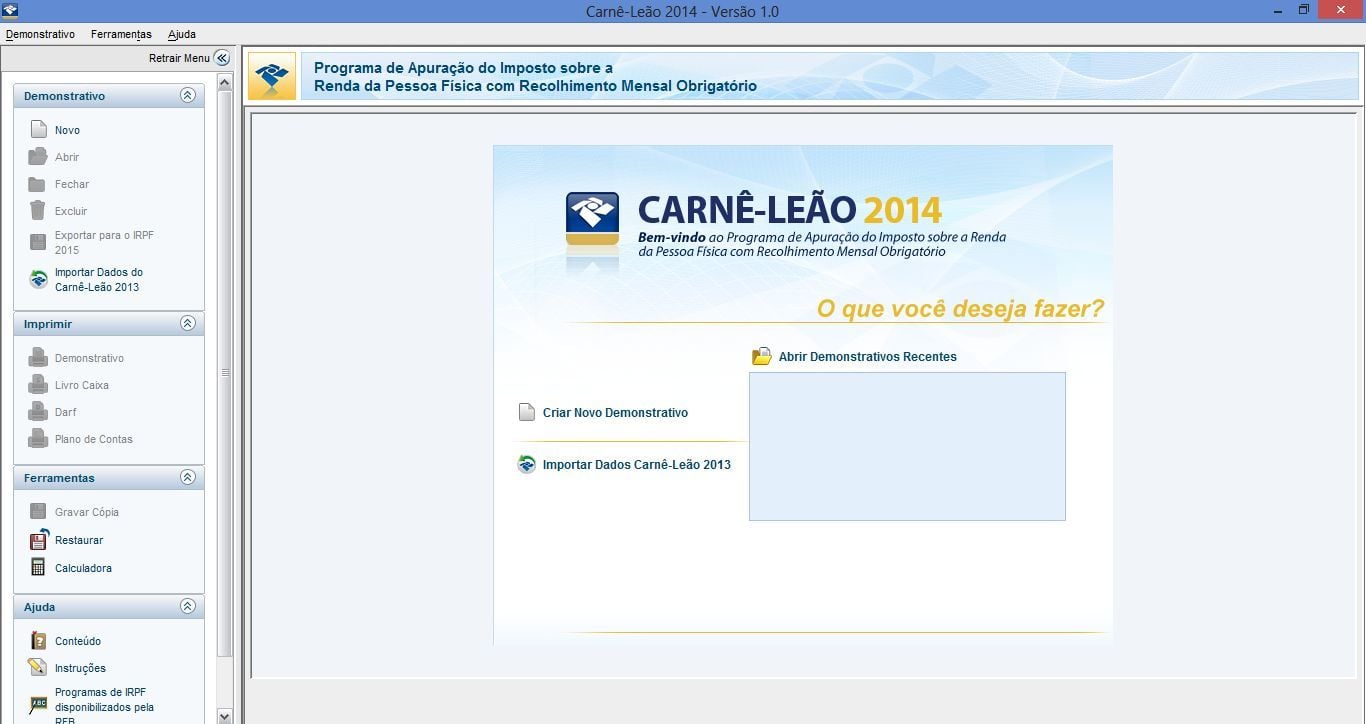Open the Ferramentas menu in the menu bar
This screenshot has height=724, width=1366.
click(121, 34)
